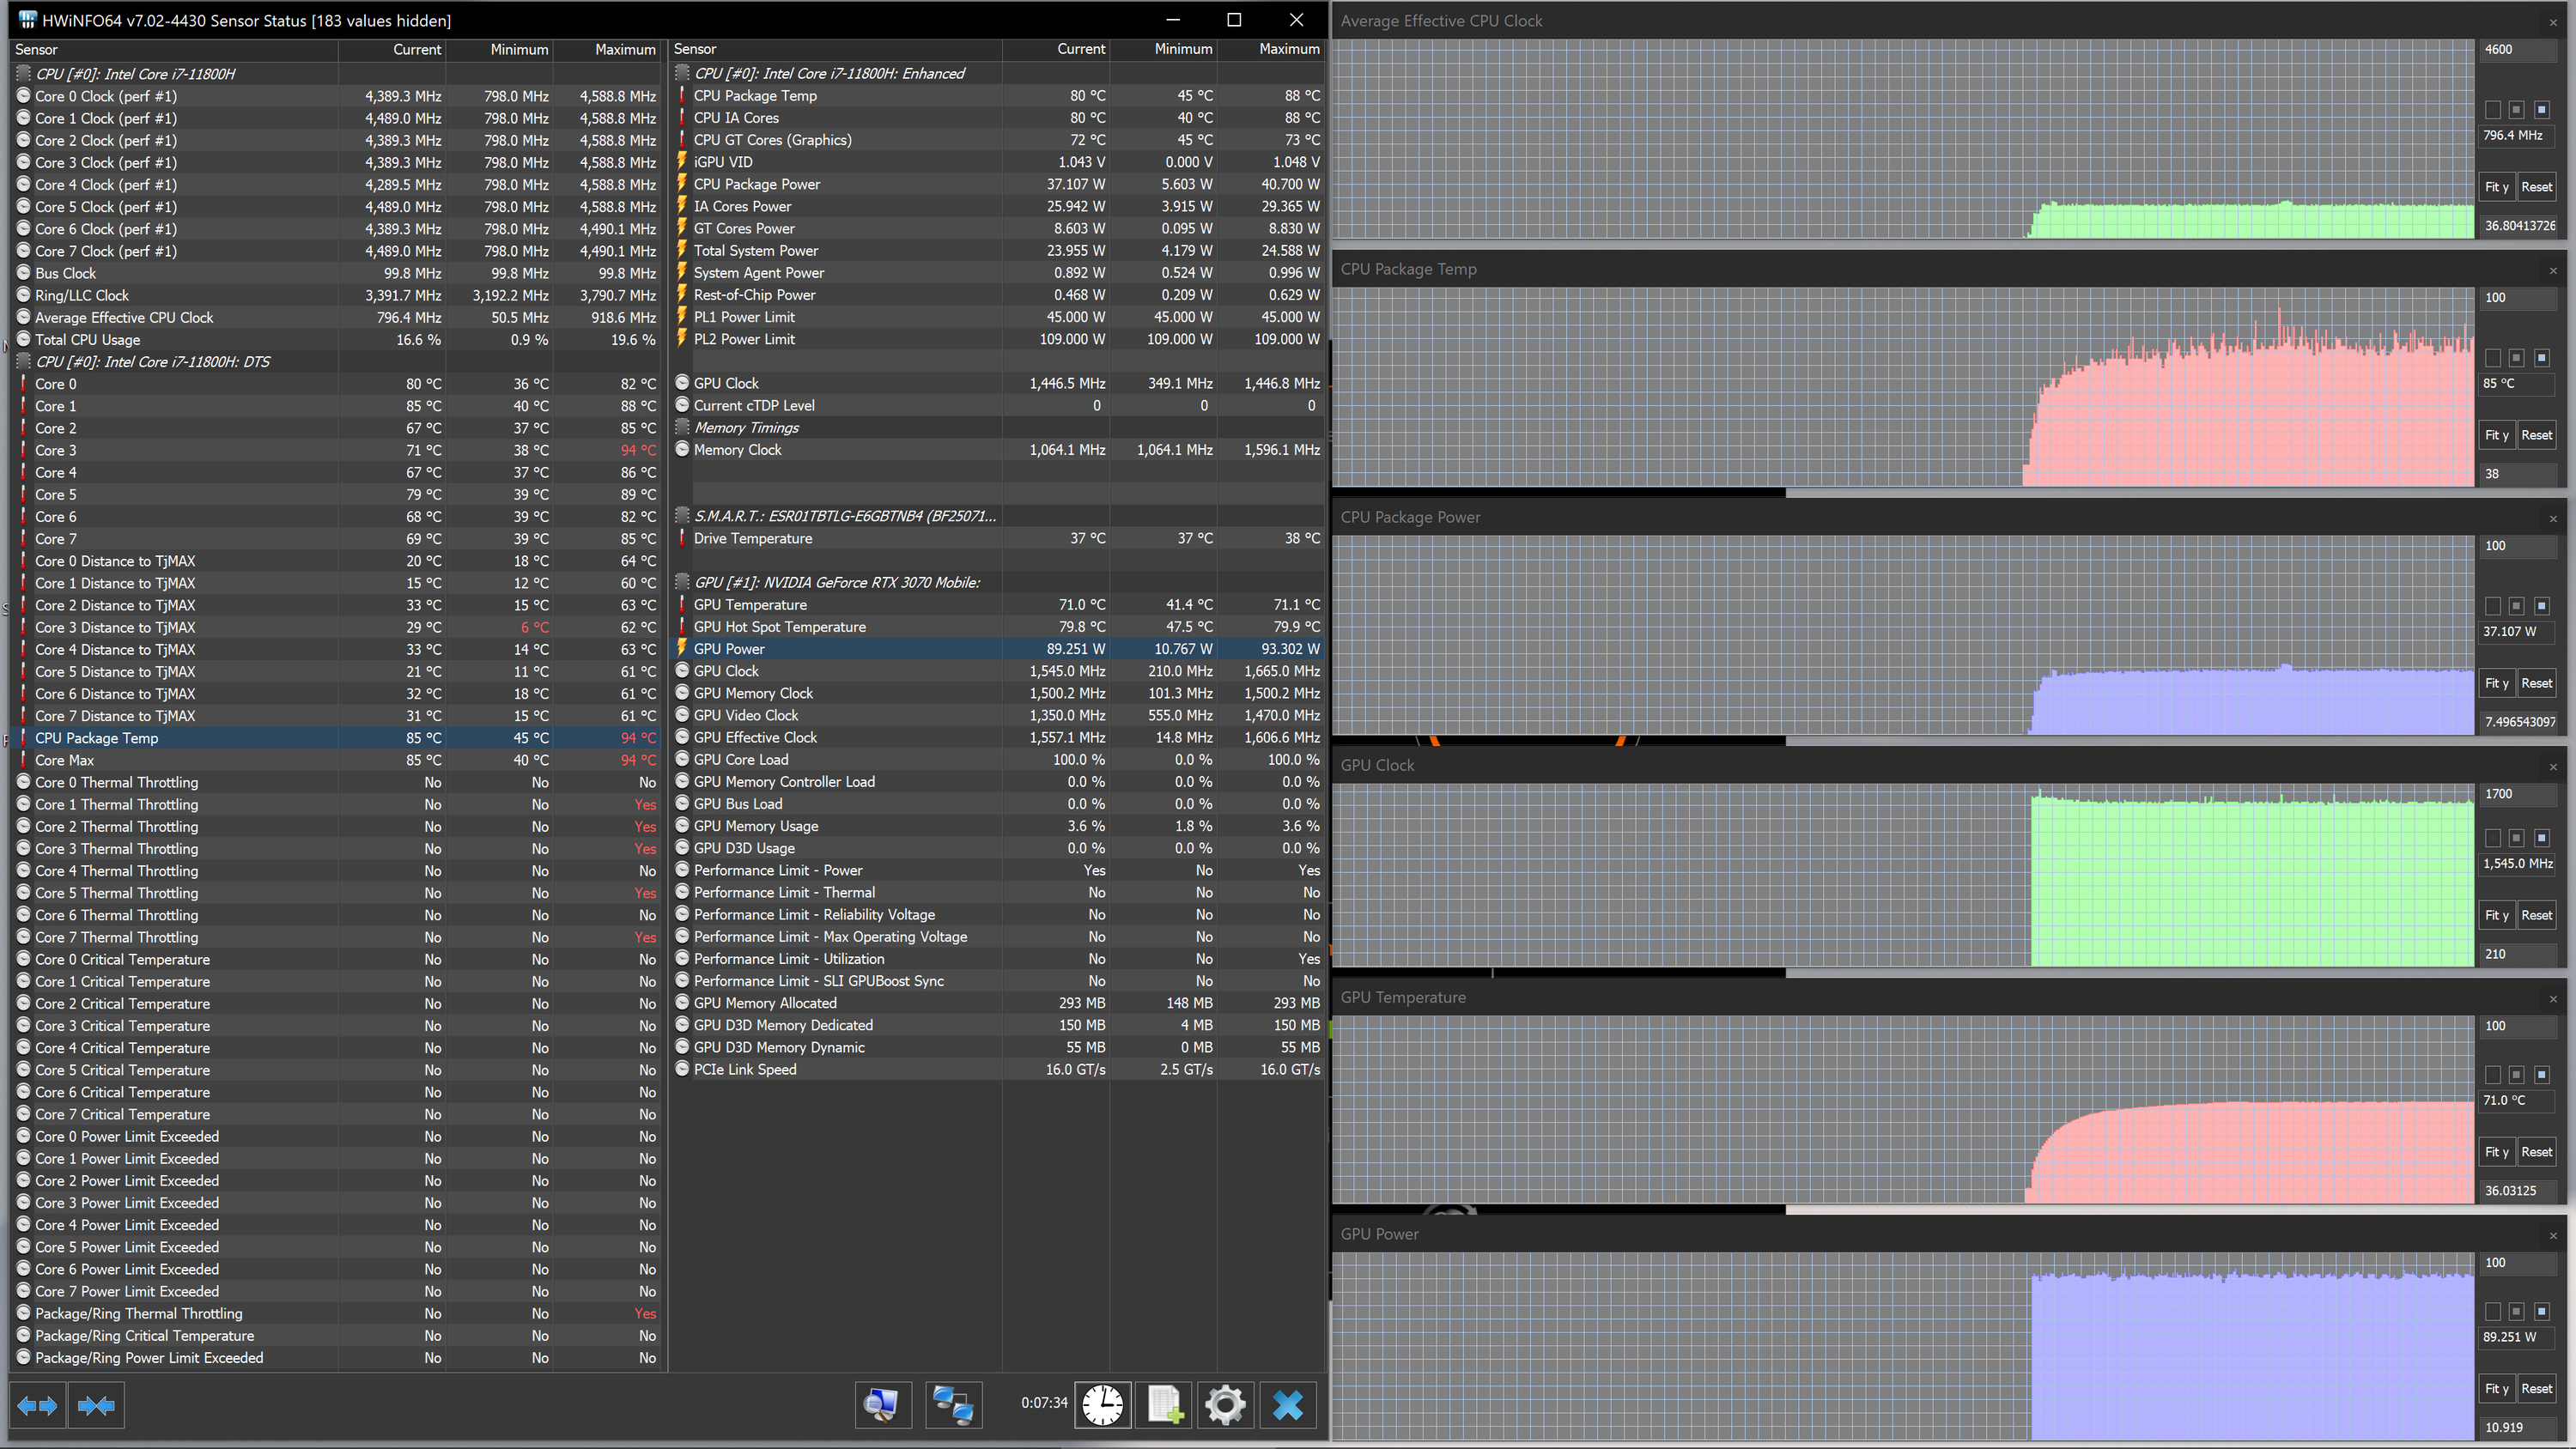
Task: Toggle the gray middle square box in GPU Power graph
Action: pos(2517,1311)
